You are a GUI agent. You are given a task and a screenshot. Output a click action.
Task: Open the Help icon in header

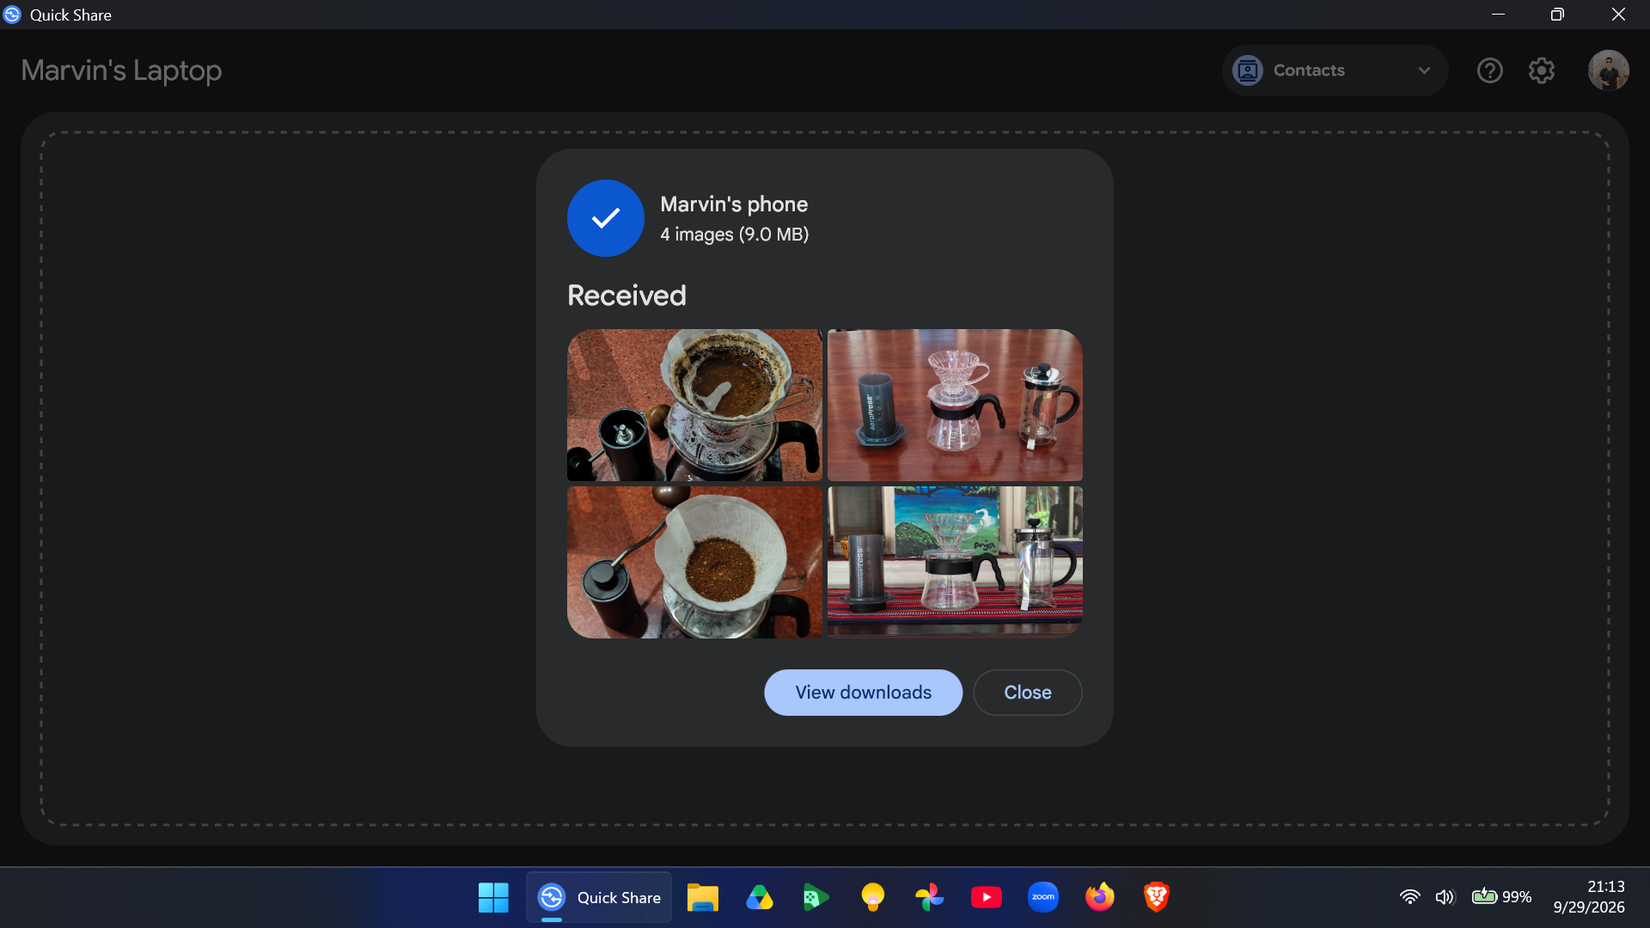(1489, 71)
